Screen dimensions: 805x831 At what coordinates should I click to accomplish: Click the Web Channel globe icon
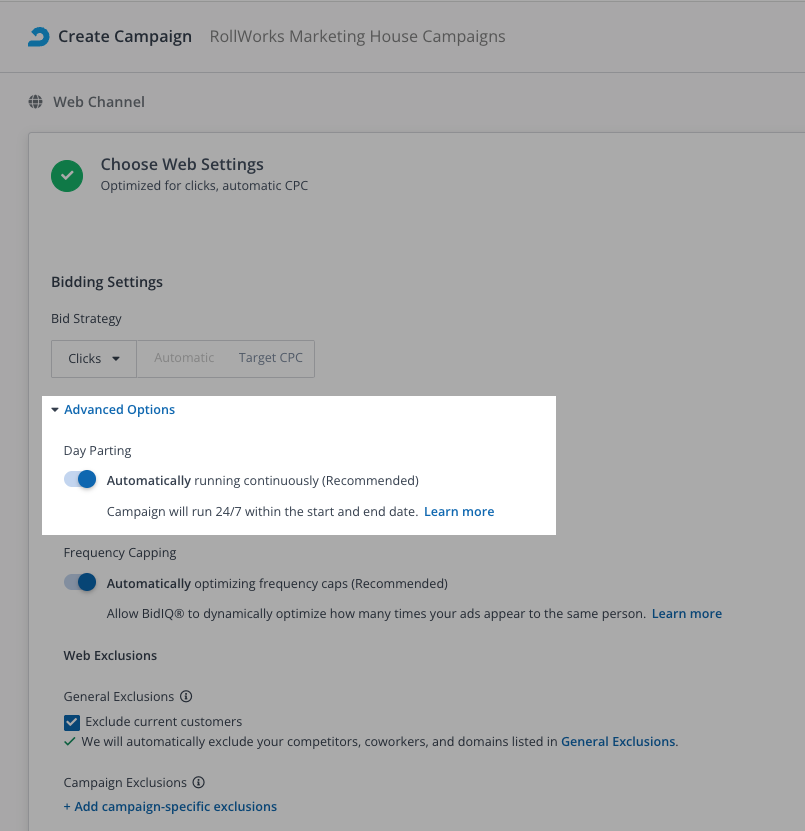pyautogui.click(x=36, y=102)
